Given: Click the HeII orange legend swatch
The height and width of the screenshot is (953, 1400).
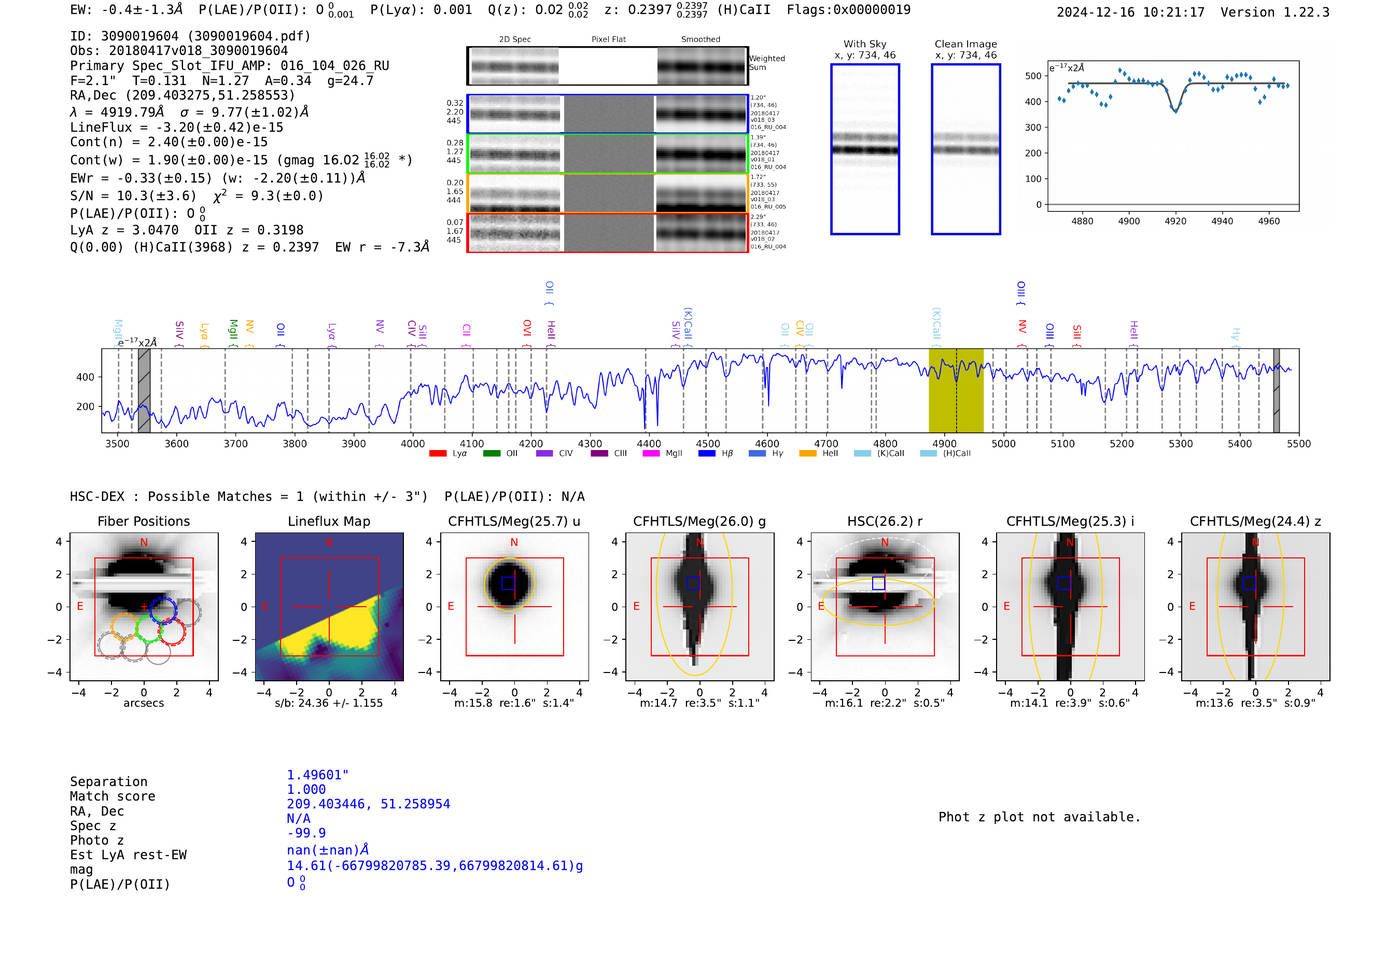Looking at the screenshot, I should 808,453.
